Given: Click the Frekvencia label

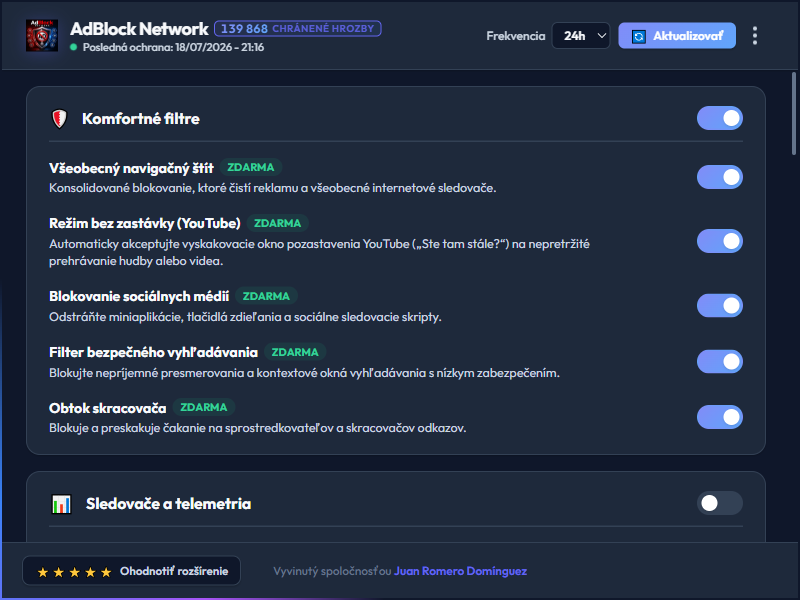Looking at the screenshot, I should point(515,36).
